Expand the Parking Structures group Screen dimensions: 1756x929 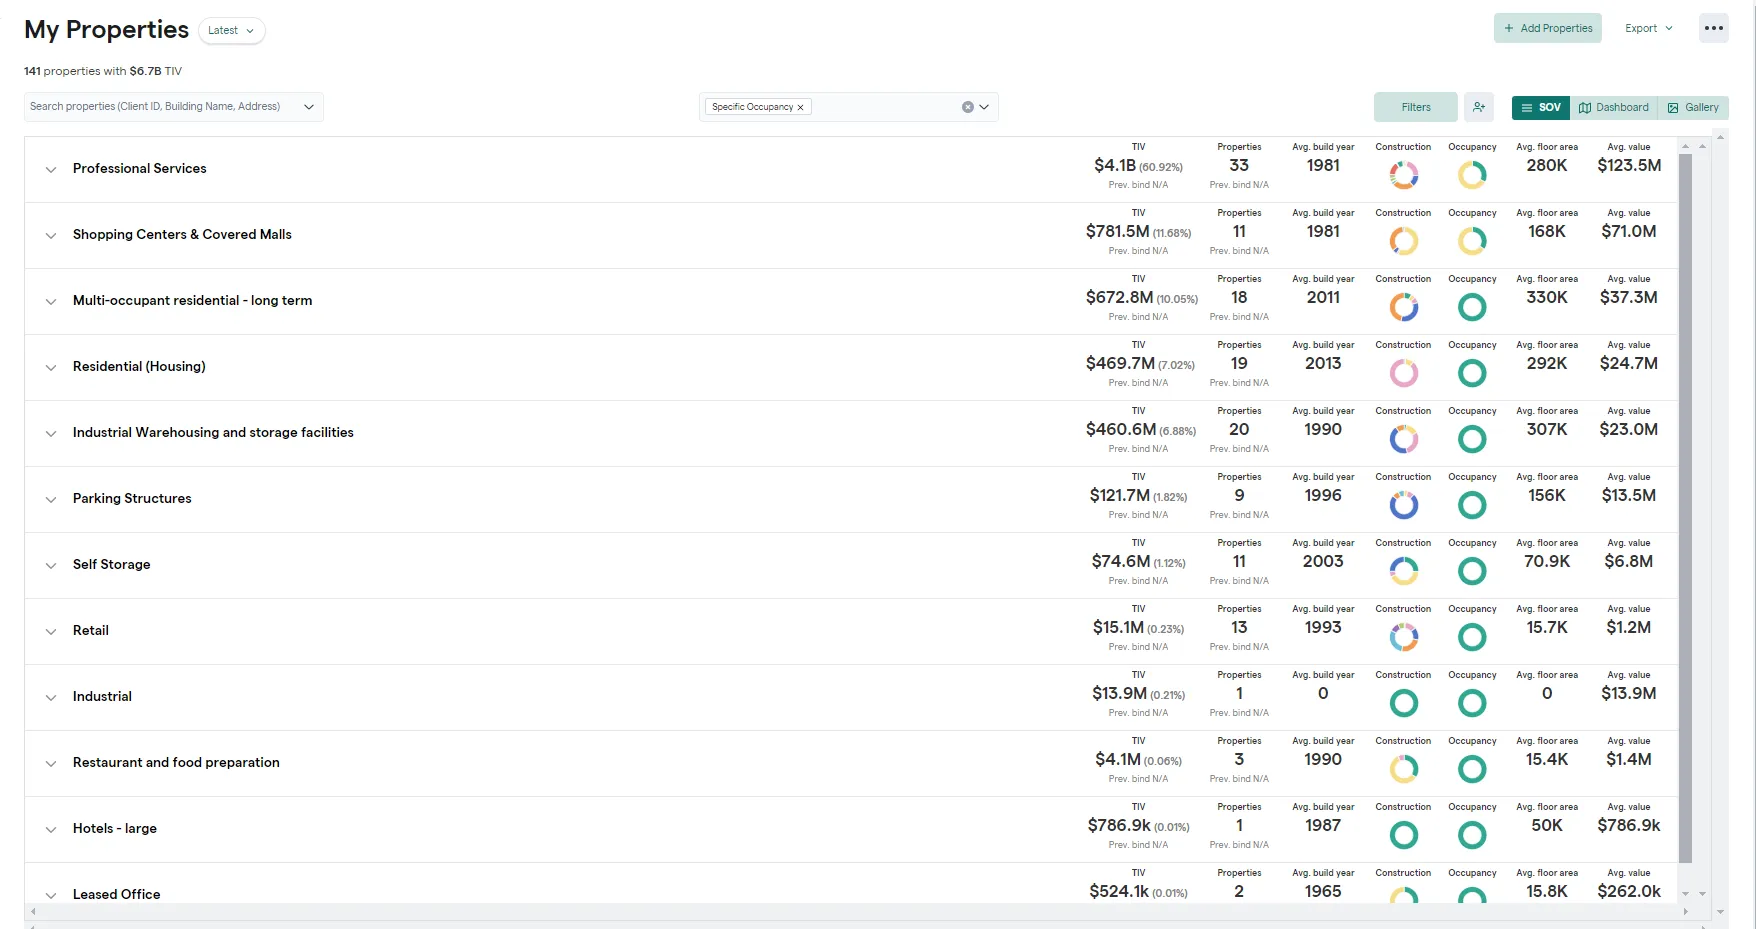(x=51, y=499)
